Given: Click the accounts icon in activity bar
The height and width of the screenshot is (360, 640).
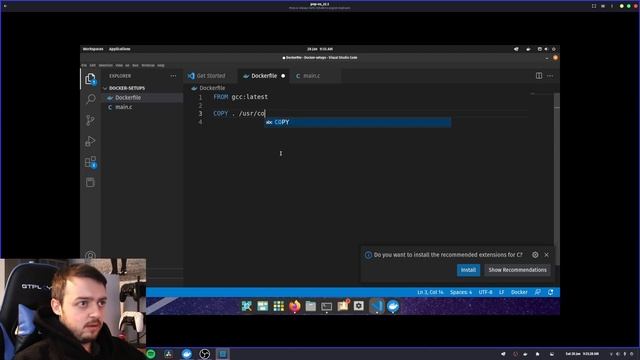Looking at the screenshot, I should (90, 256).
